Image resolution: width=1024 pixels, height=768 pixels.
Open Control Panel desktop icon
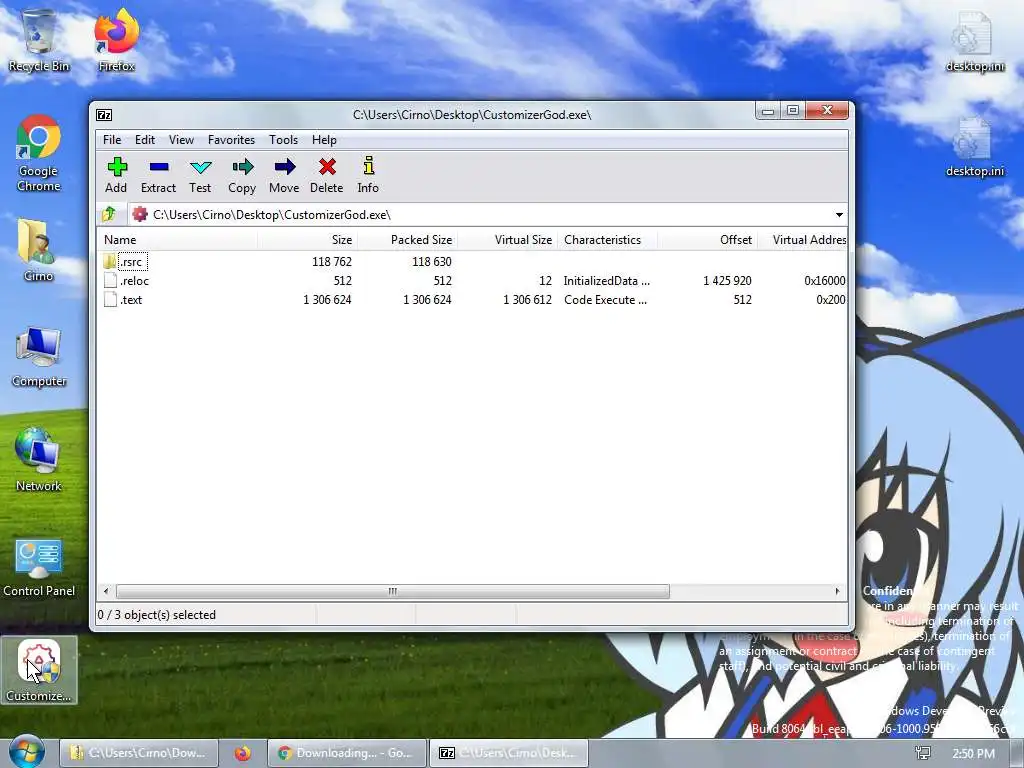(x=39, y=567)
